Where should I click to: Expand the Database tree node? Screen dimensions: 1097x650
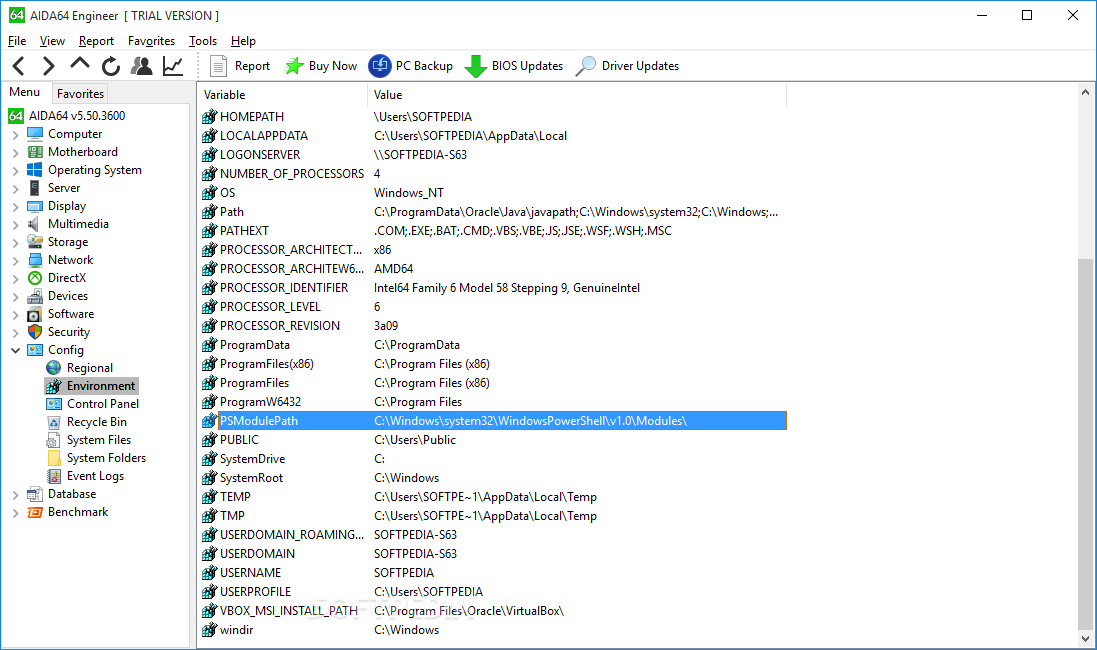(x=15, y=495)
